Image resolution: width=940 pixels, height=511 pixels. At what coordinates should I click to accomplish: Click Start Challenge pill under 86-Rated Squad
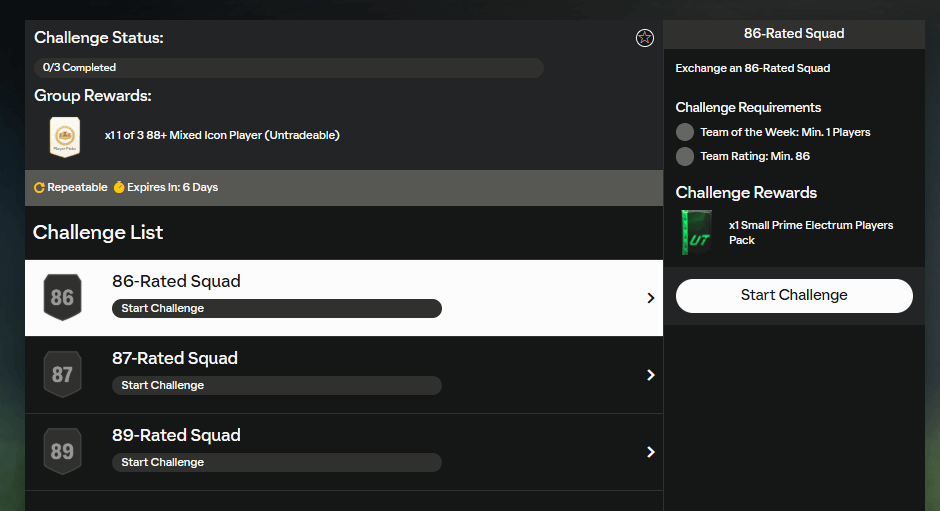pos(276,308)
